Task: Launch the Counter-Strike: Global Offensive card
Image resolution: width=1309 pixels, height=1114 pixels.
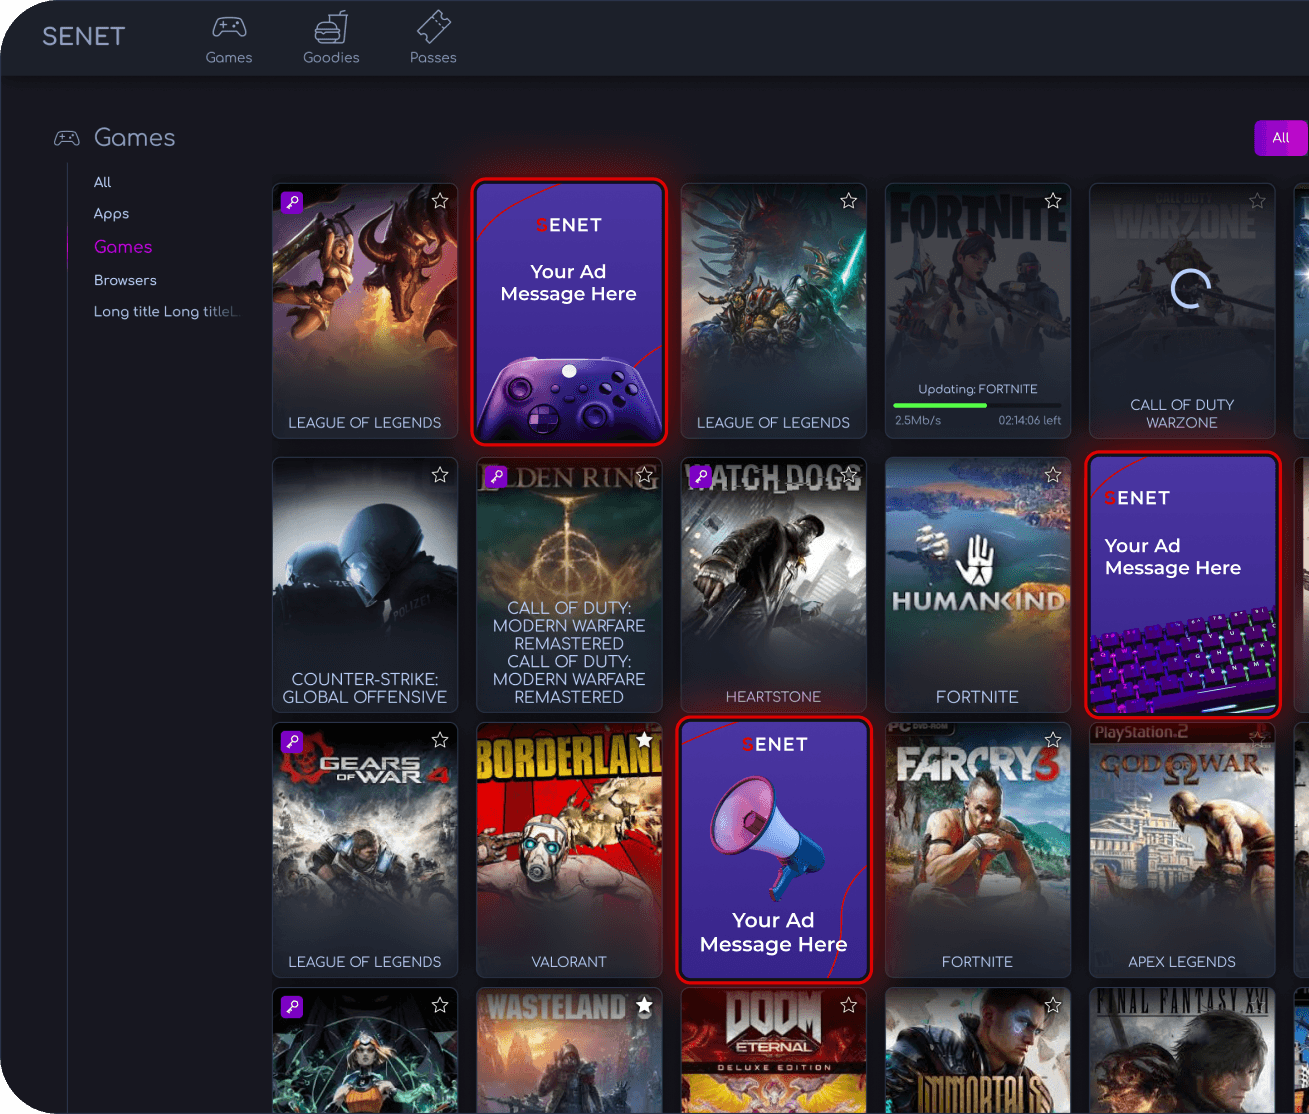Action: [x=365, y=585]
